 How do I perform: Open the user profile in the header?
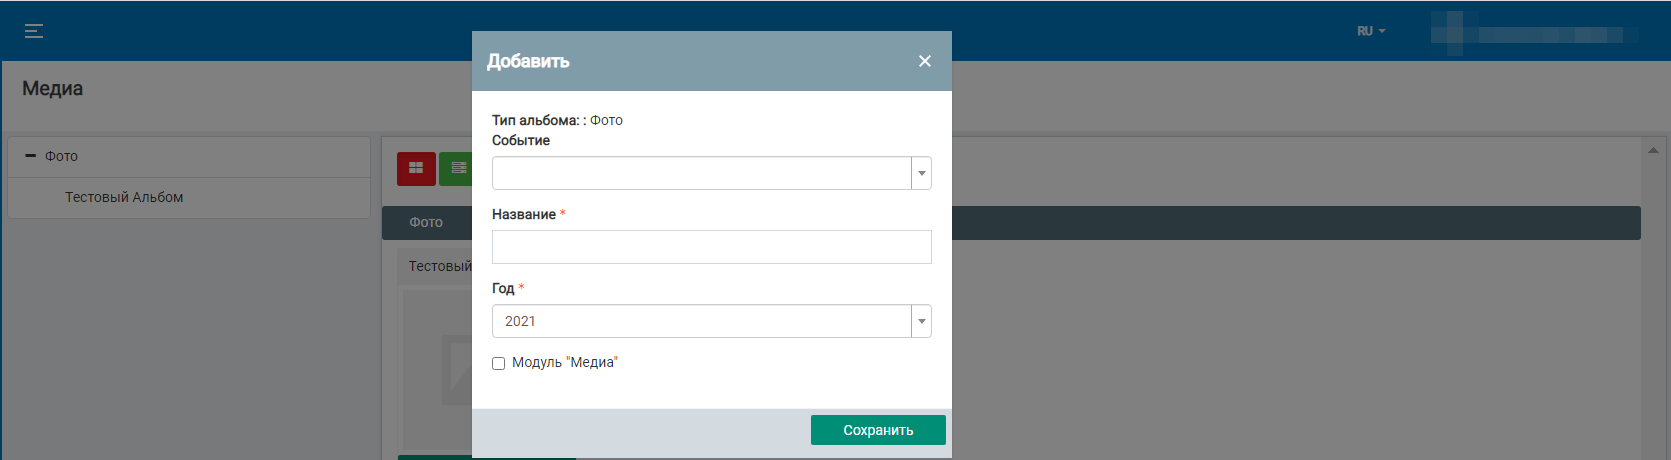click(1530, 33)
